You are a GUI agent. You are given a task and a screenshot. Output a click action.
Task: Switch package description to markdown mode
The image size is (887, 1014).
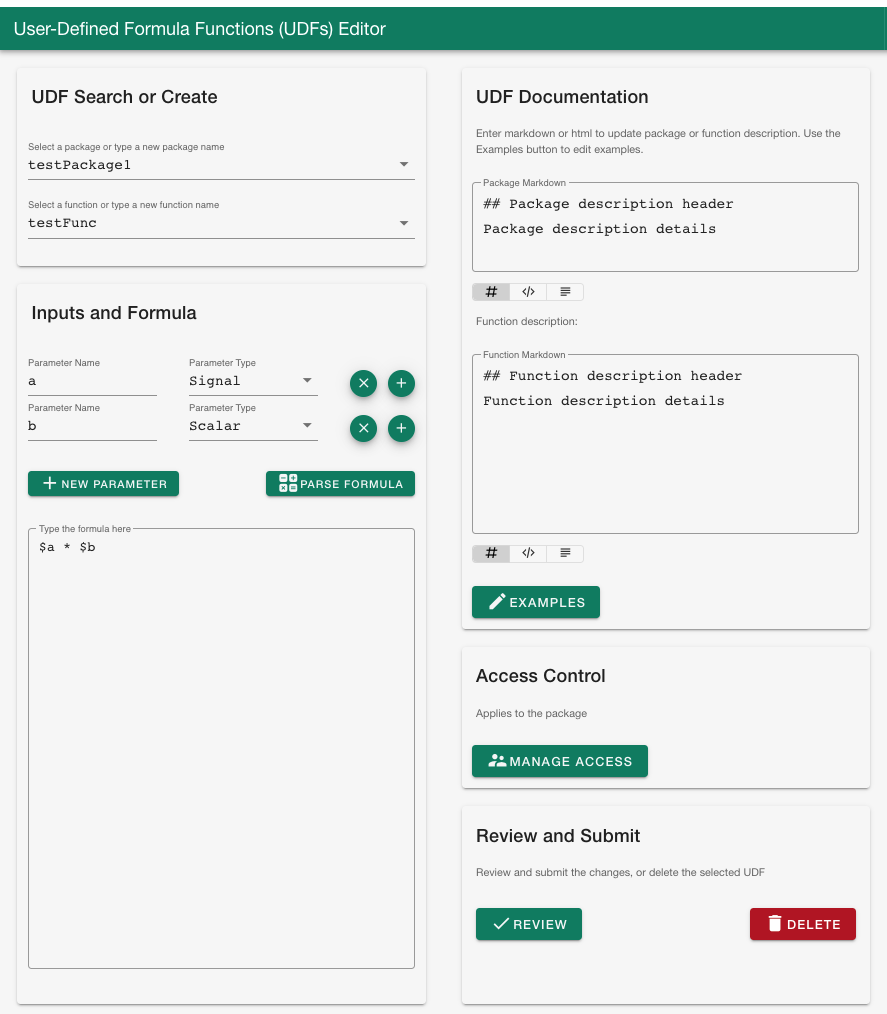491,292
